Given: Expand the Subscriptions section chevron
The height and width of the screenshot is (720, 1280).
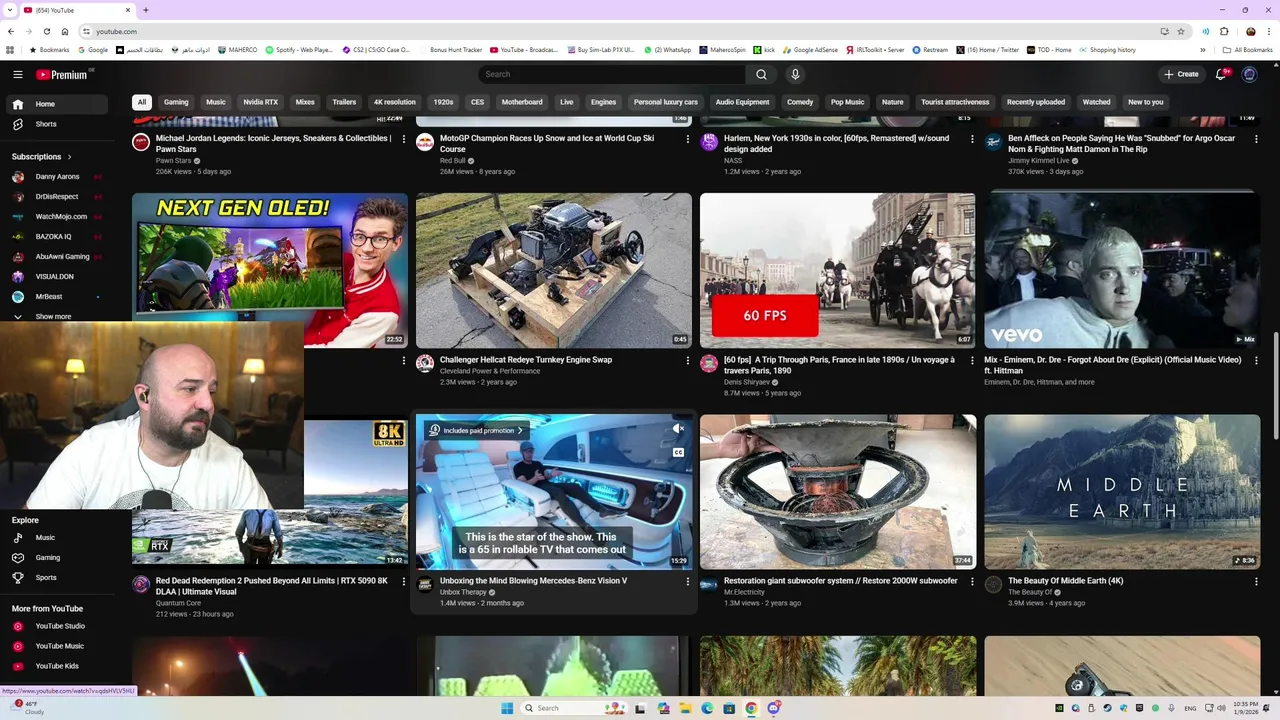Looking at the screenshot, I should tap(70, 157).
